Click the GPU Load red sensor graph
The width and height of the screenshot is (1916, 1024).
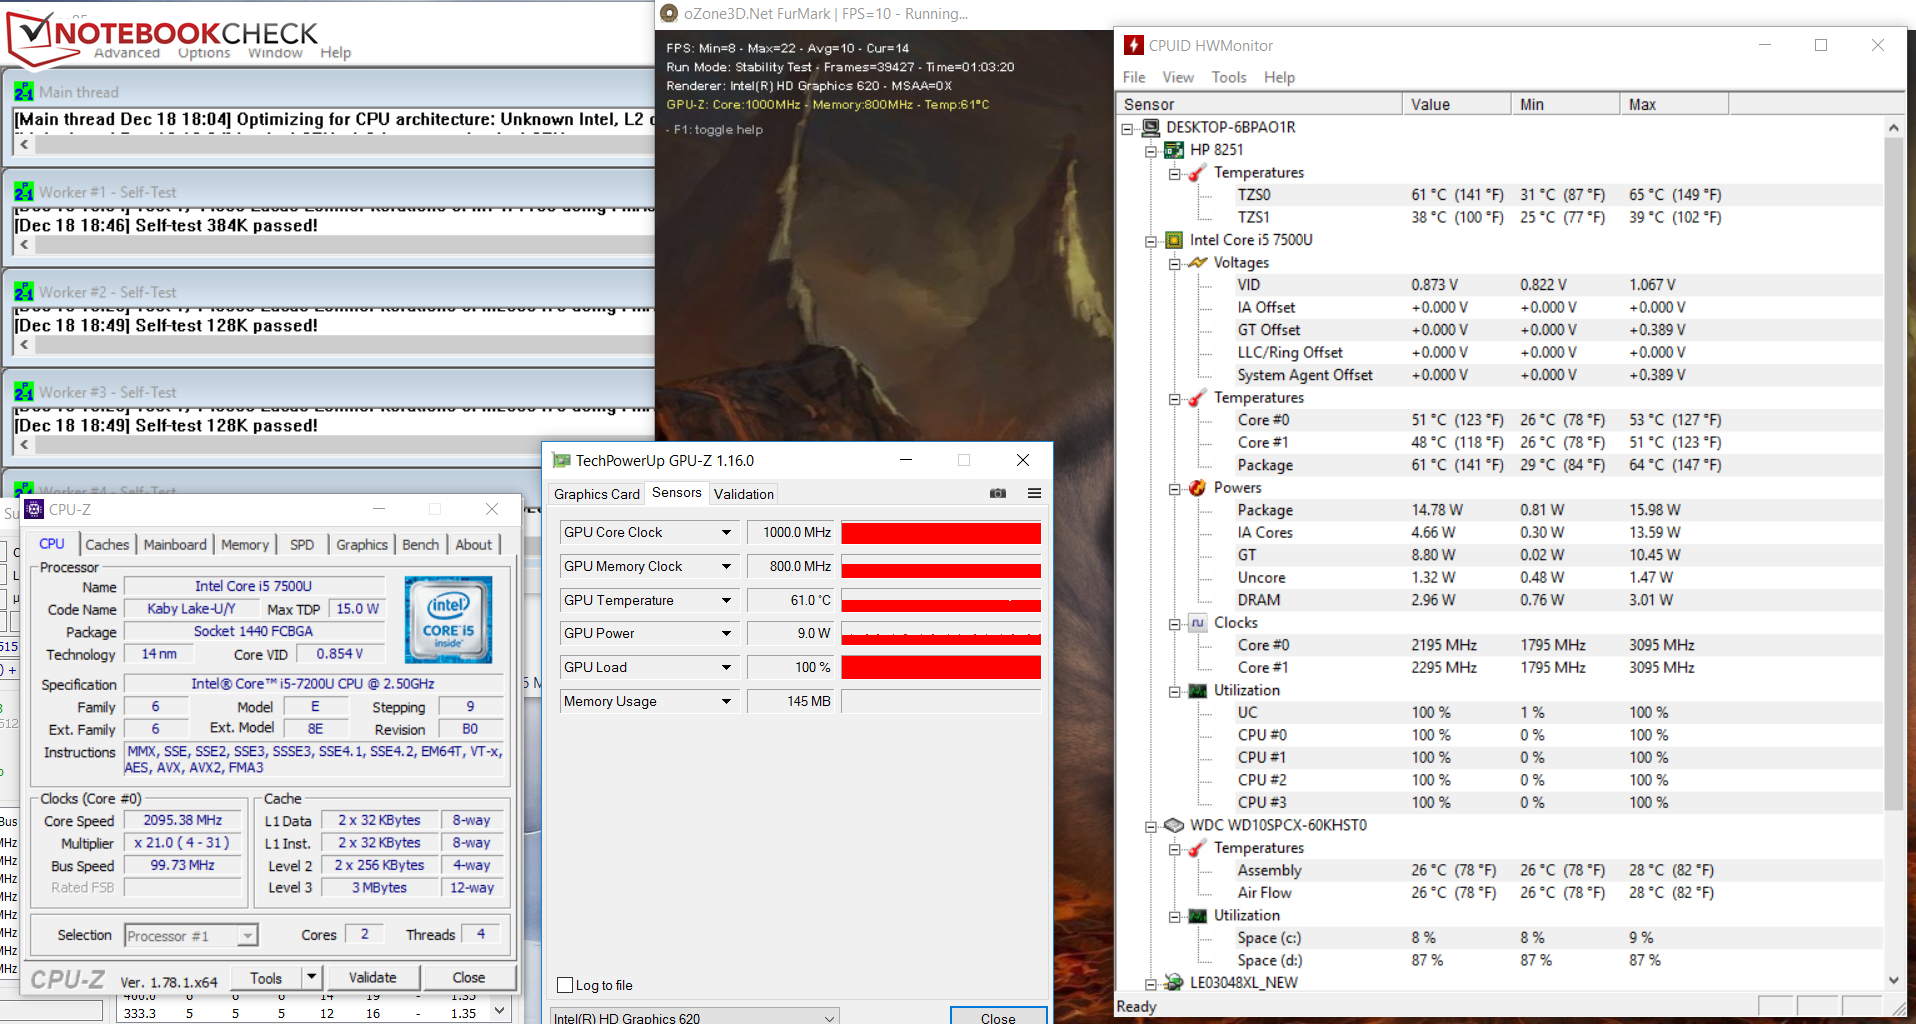(941, 668)
